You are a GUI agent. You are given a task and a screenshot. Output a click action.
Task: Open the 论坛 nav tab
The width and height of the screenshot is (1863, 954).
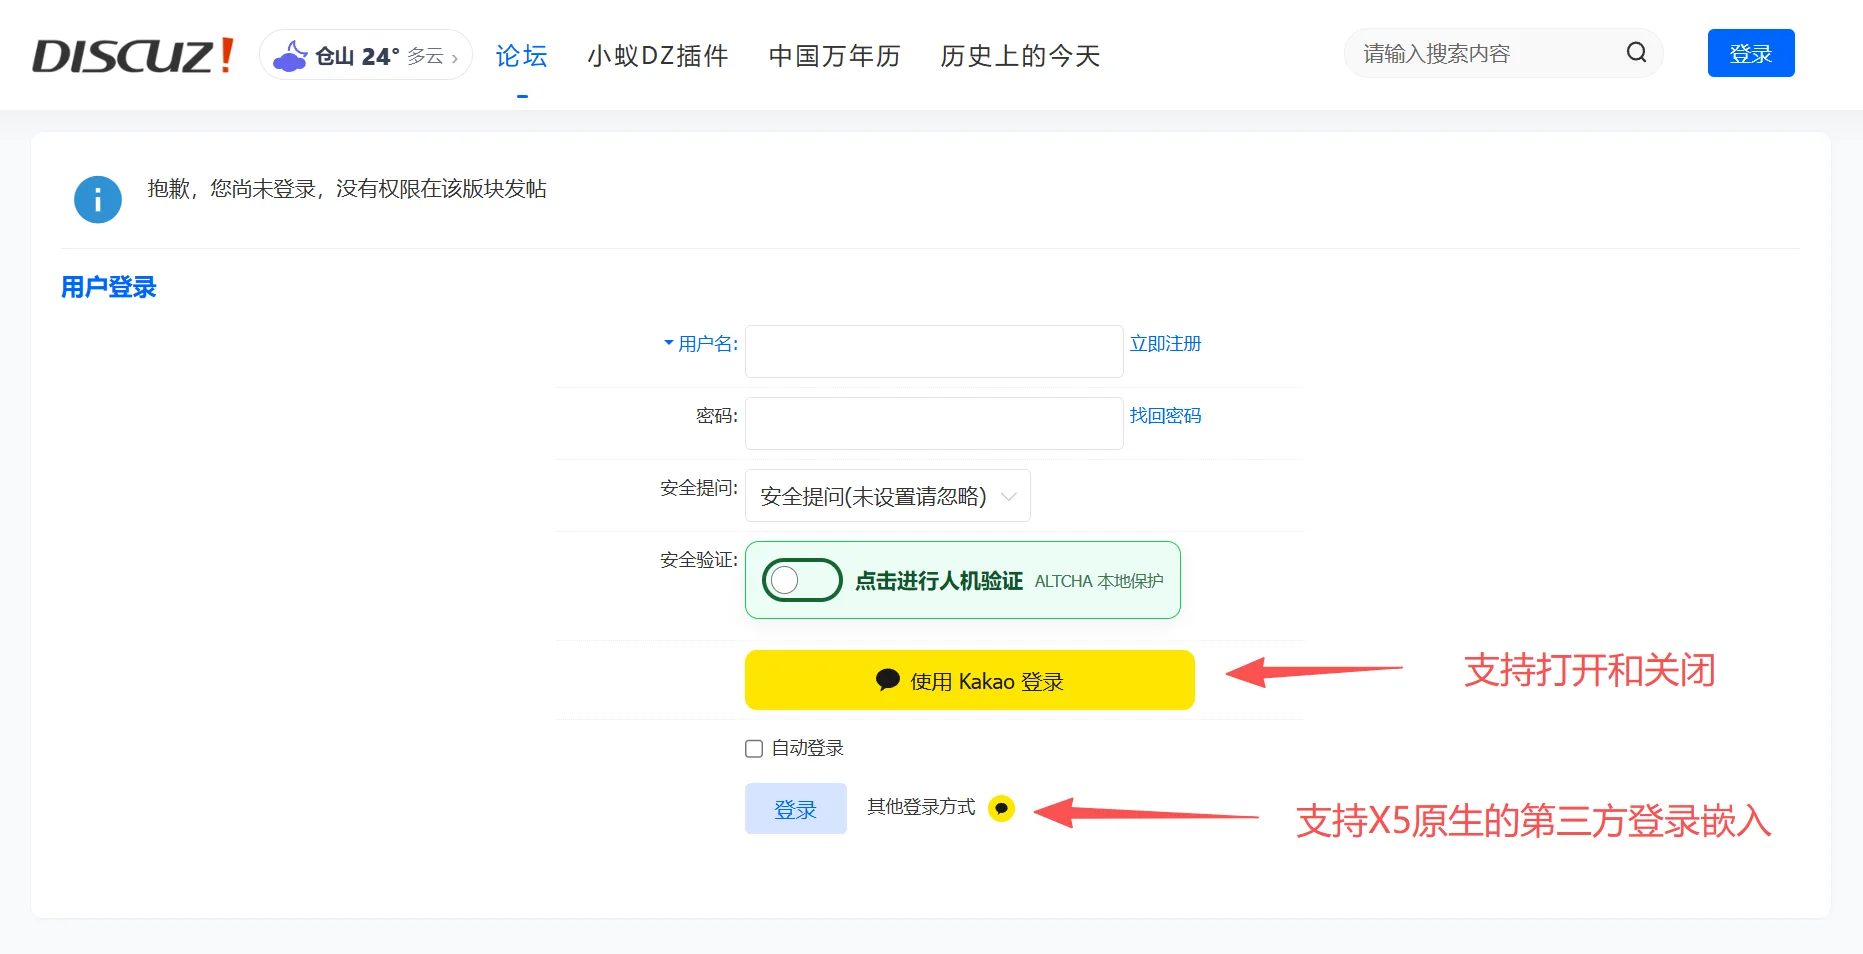click(x=522, y=56)
